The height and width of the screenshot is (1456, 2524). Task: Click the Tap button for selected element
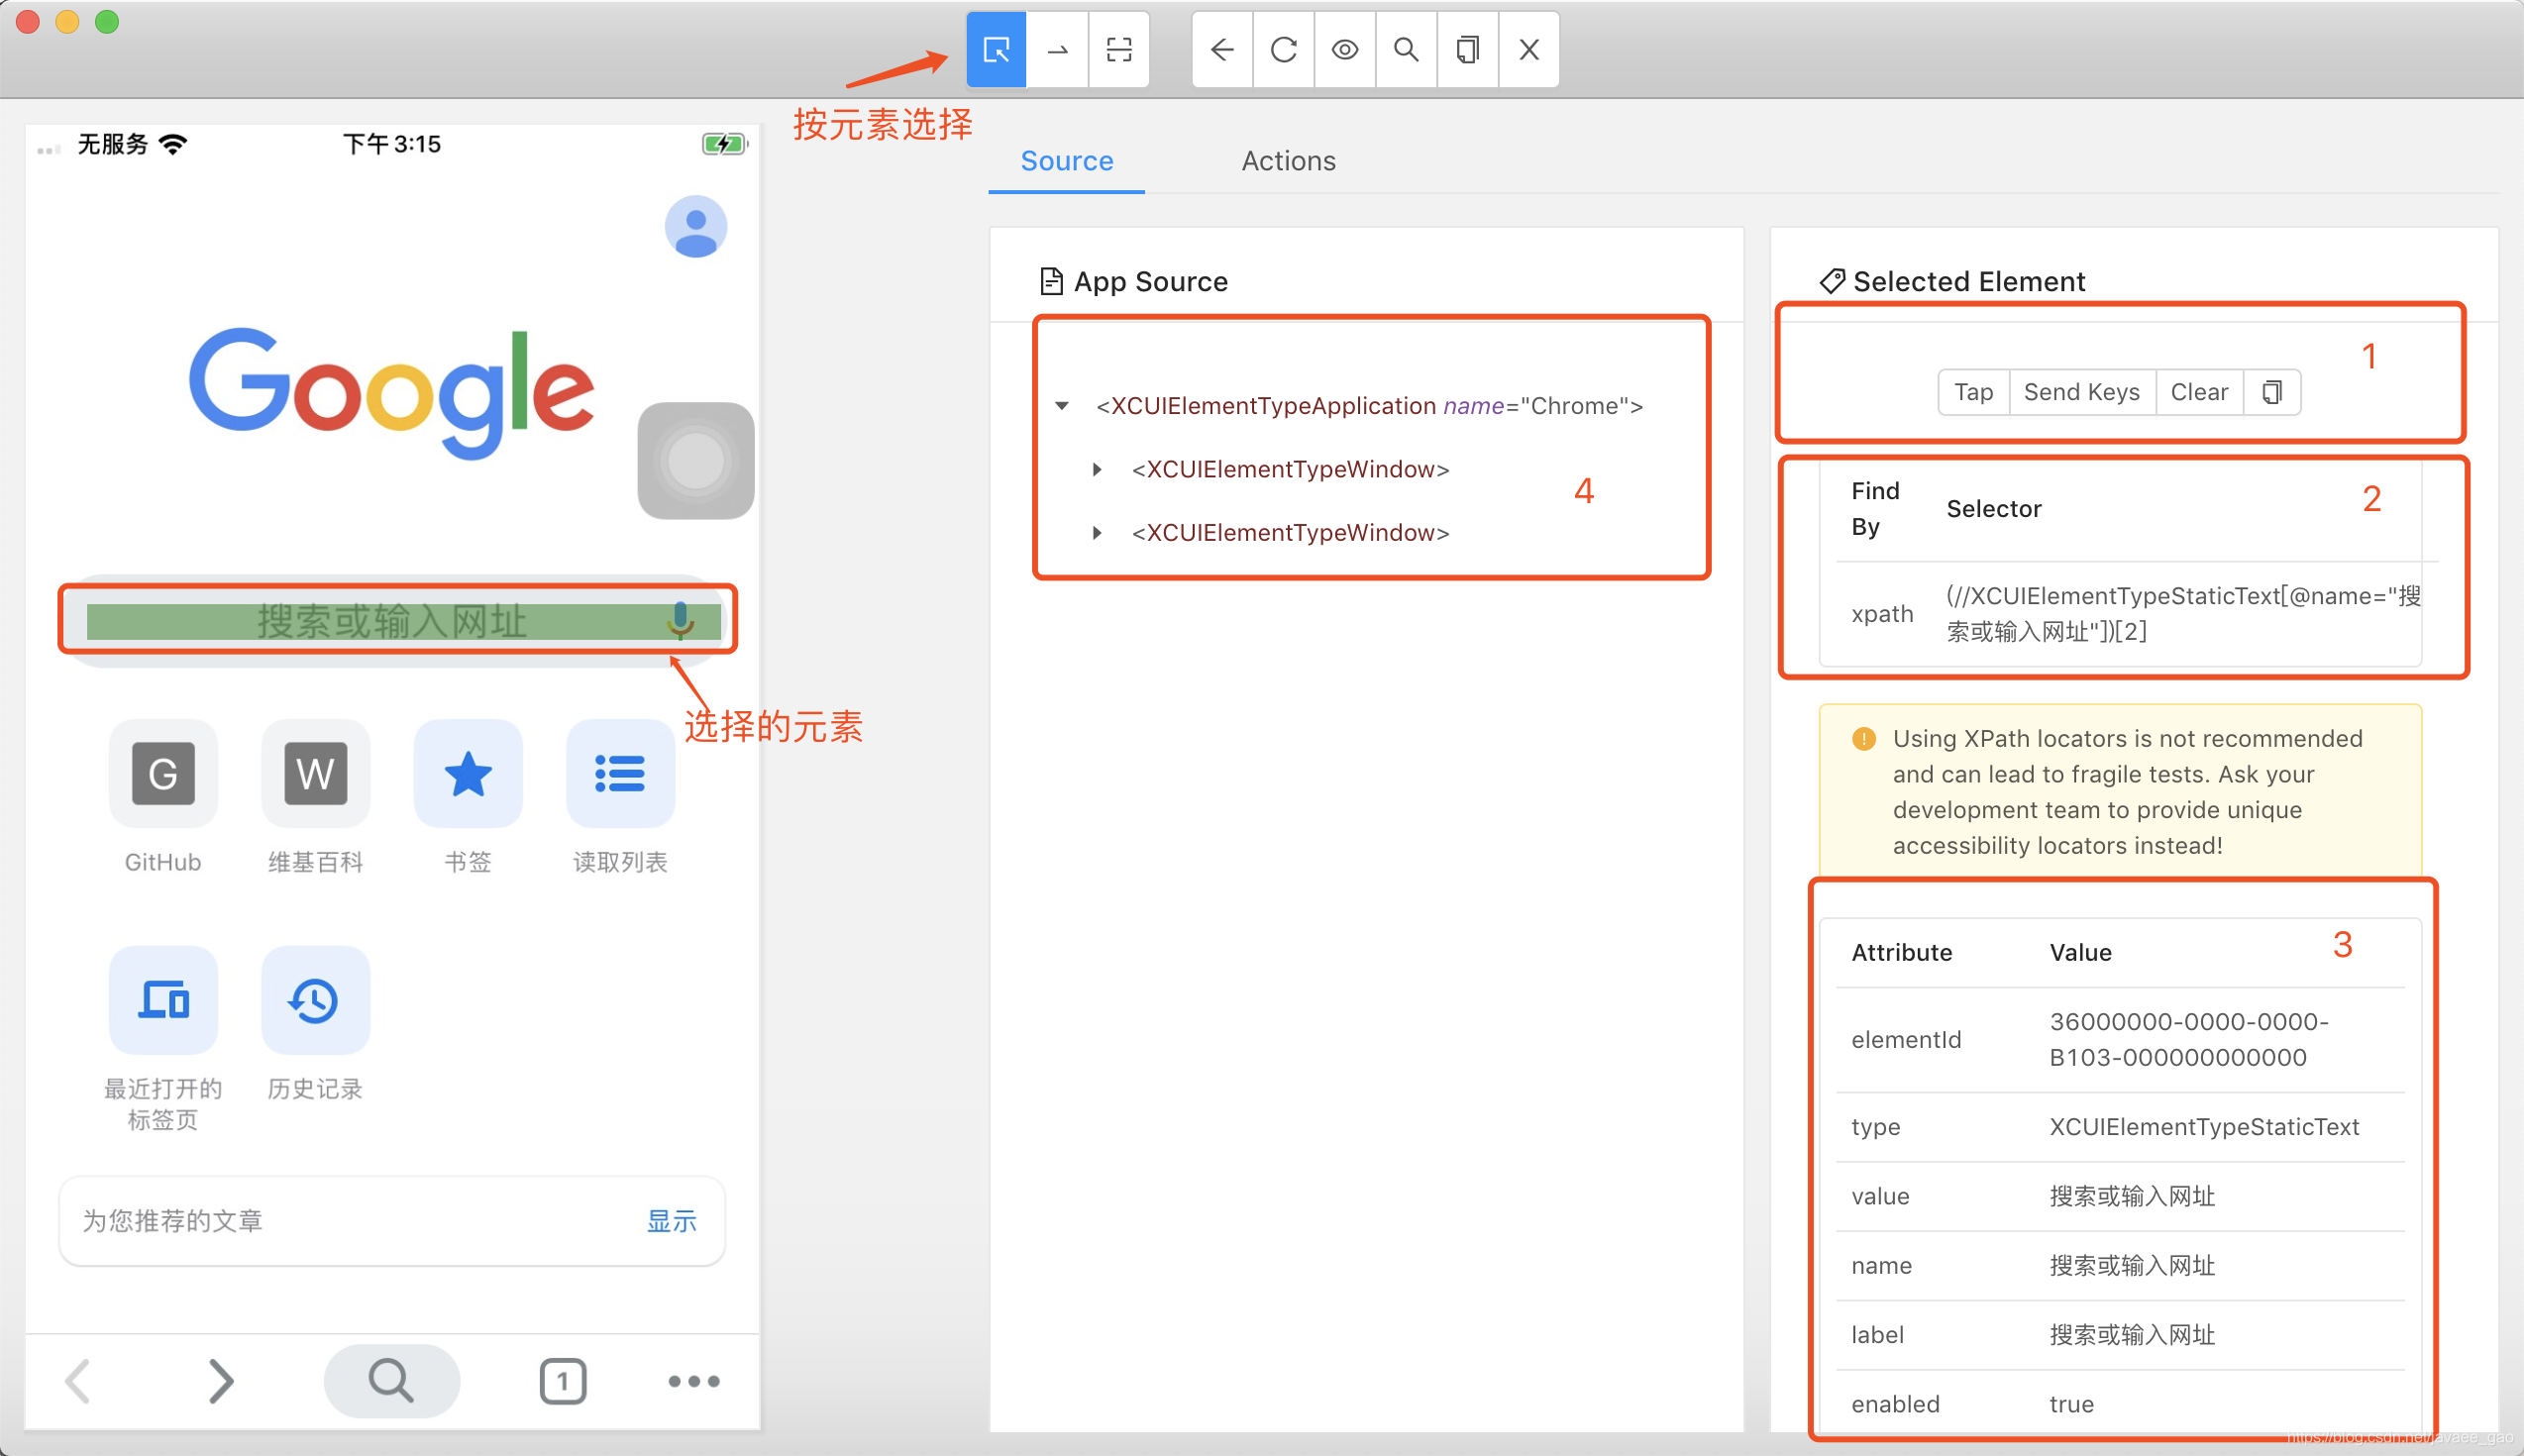[1974, 392]
